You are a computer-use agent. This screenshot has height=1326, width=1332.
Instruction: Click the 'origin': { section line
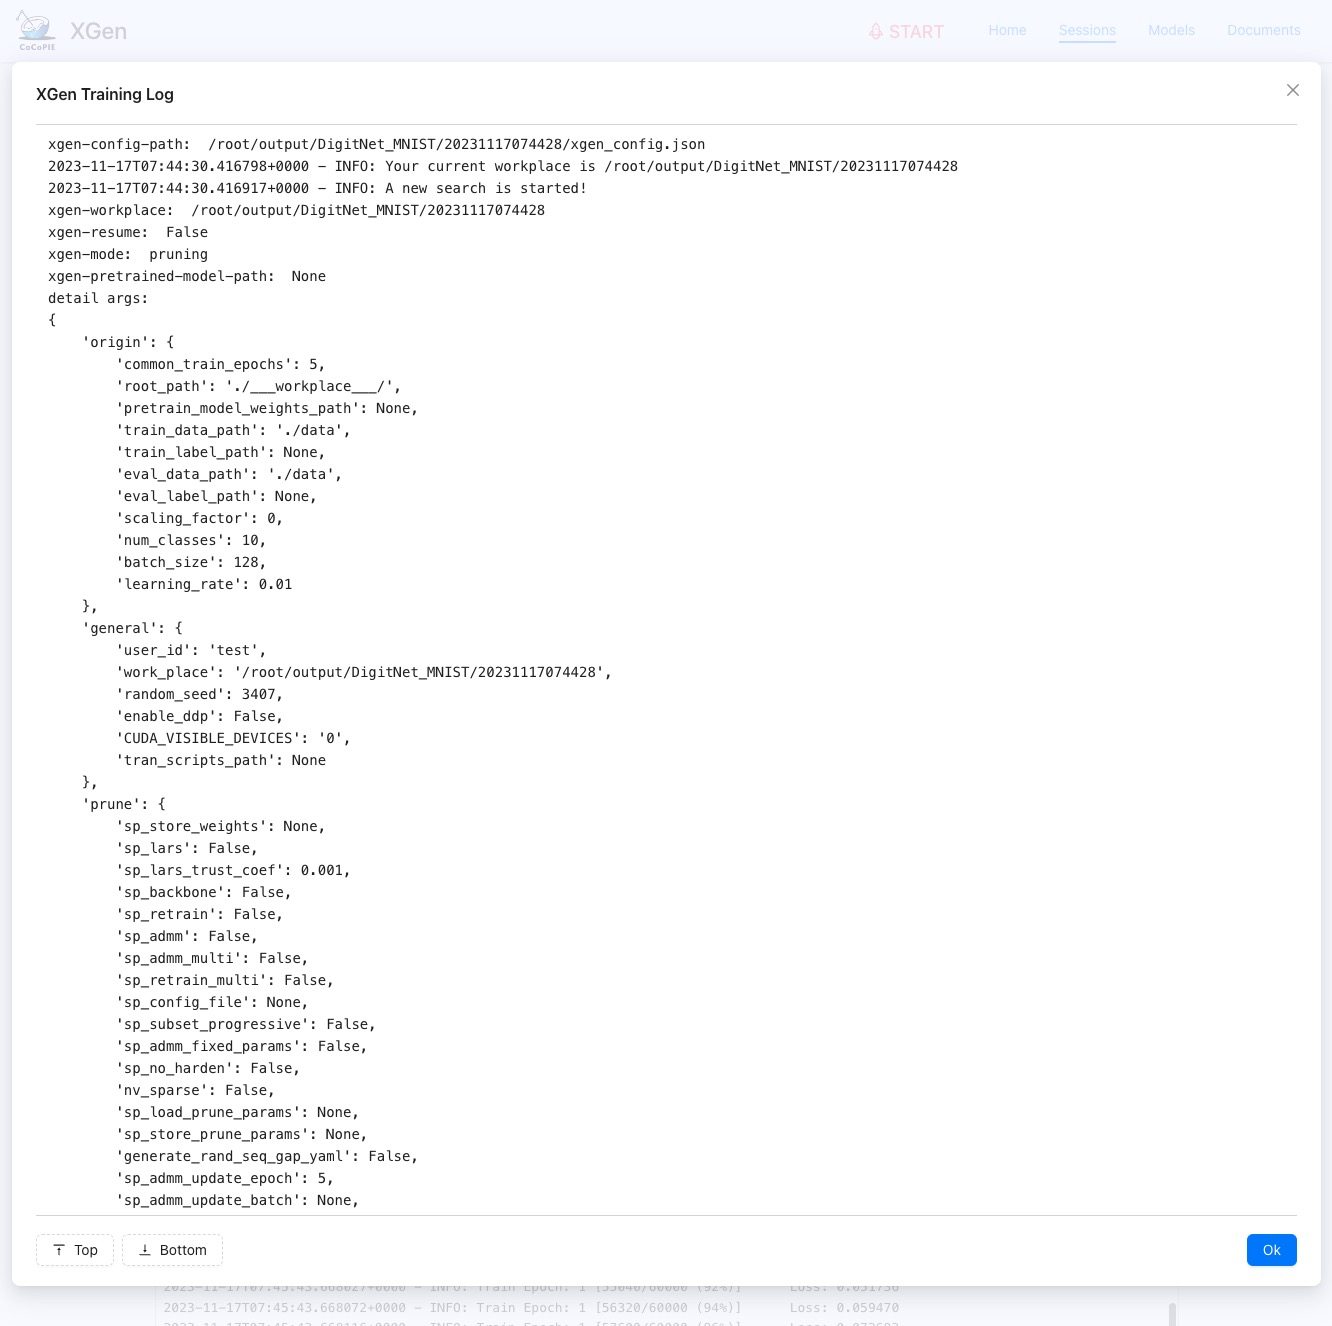point(128,342)
